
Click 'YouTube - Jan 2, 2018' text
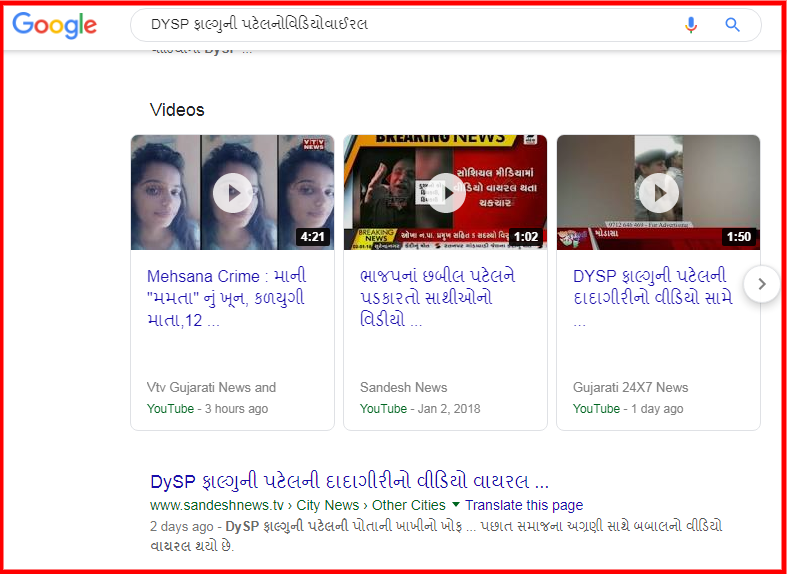click(x=420, y=409)
